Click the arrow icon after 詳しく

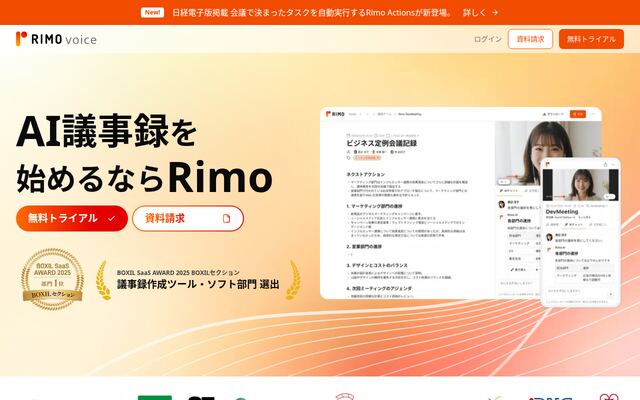pyautogui.click(x=495, y=13)
